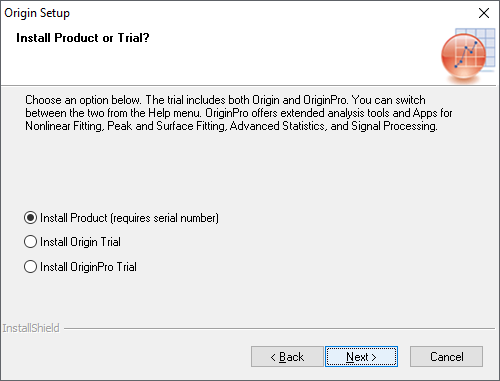Screen dimensions: 500x381
Task: Click the description paragraph starting 'Choose an option'
Action: 239,113
